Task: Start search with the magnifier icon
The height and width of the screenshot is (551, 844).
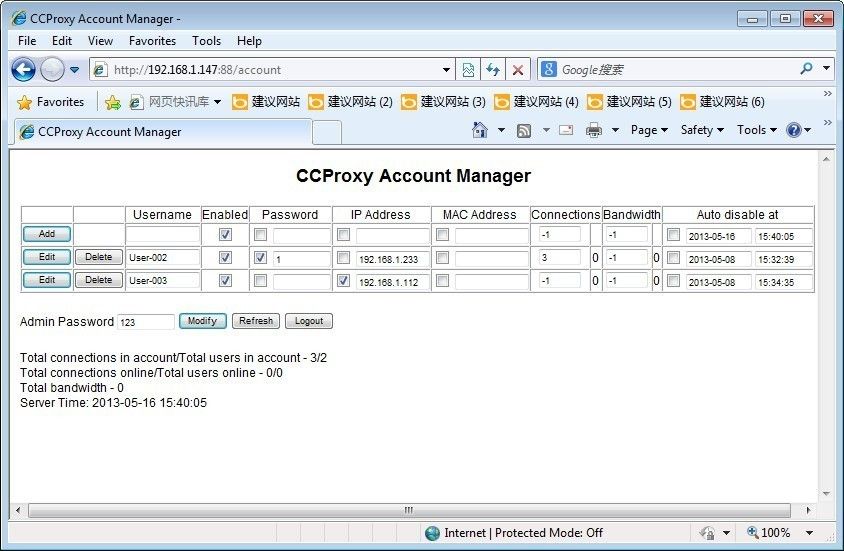Action: click(806, 69)
